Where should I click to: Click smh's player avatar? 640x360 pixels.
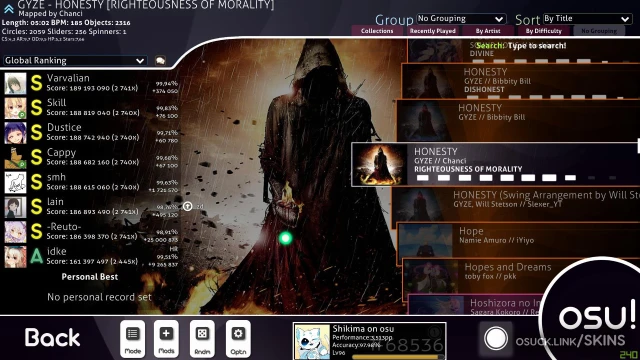click(16, 182)
